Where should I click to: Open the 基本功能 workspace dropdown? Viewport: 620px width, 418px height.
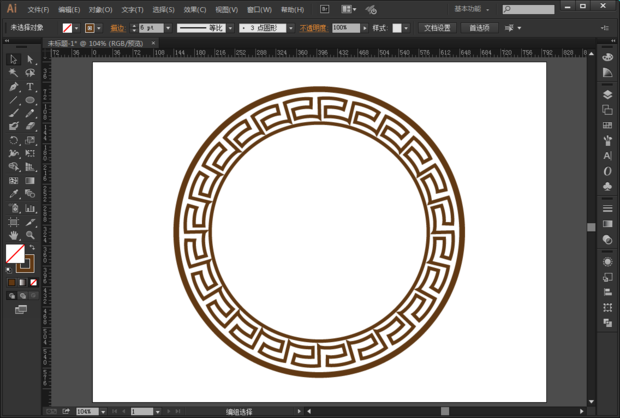tap(474, 9)
